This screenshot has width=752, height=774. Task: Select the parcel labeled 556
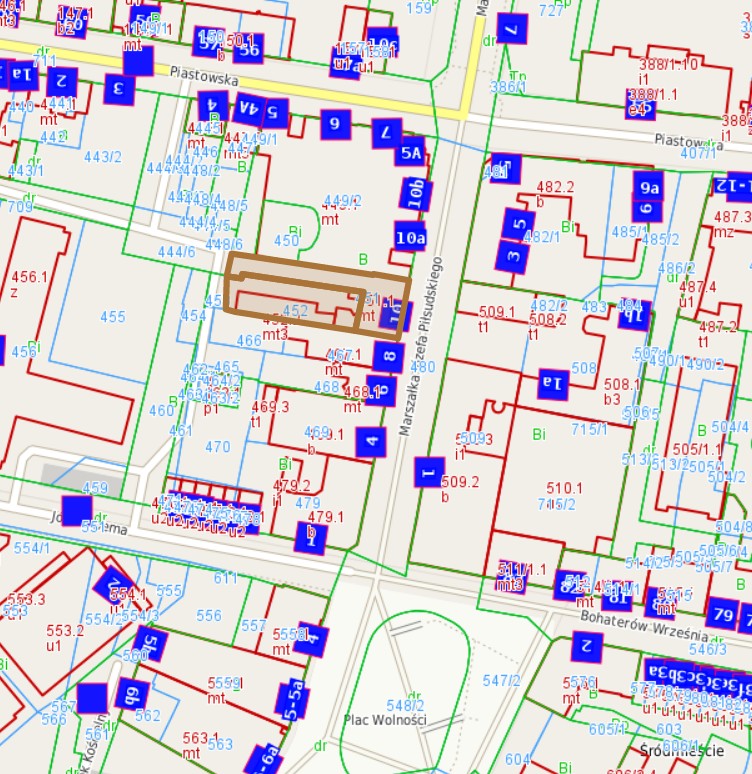[209, 615]
